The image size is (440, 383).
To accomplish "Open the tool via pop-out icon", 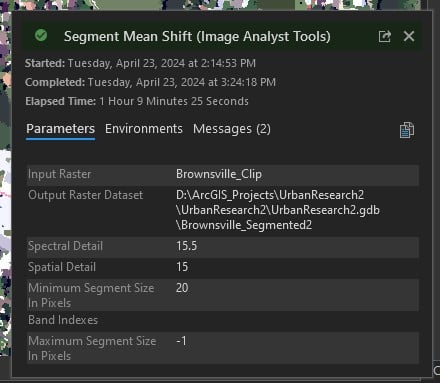I will coord(385,36).
